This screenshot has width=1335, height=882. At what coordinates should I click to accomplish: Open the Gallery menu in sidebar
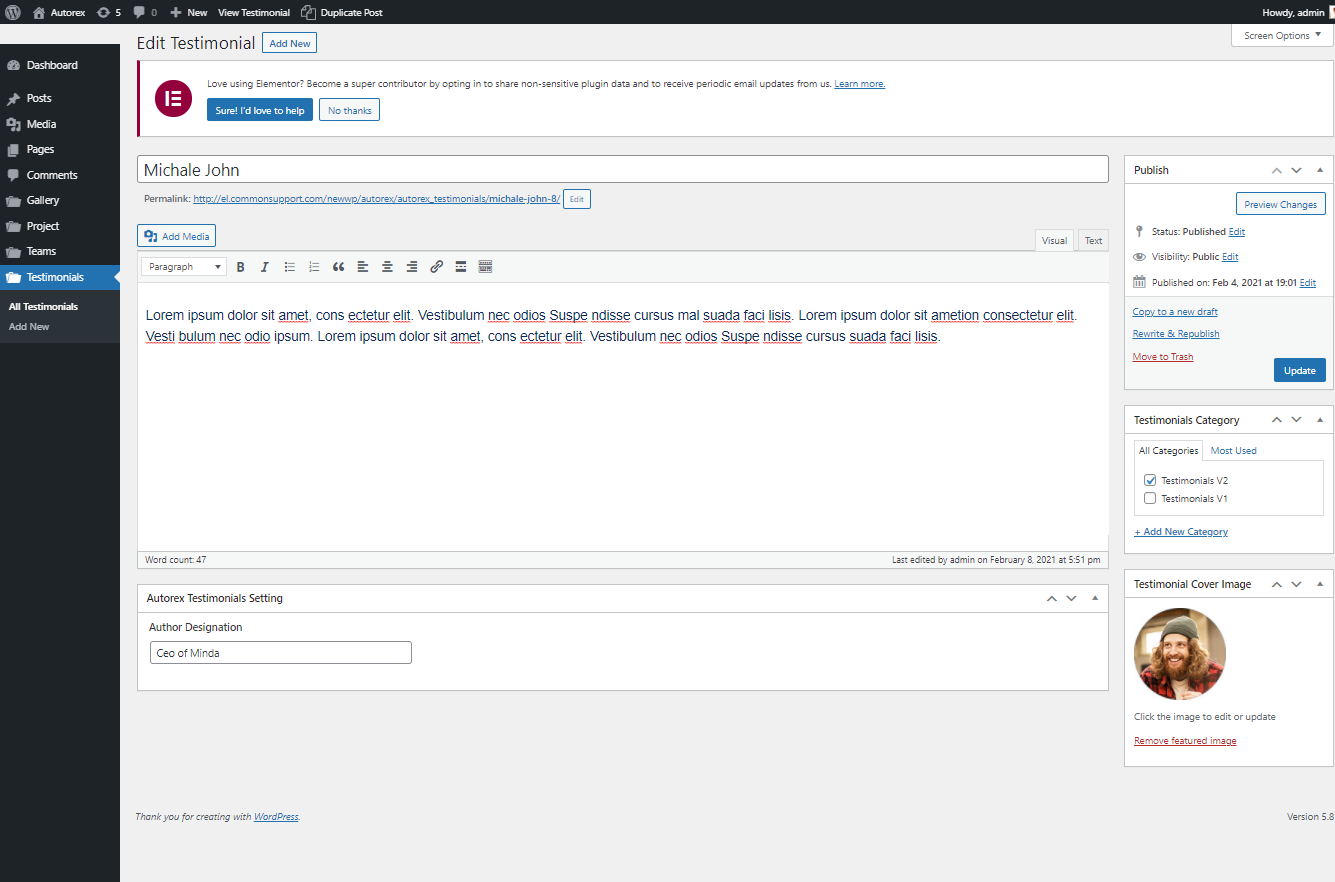tap(43, 200)
